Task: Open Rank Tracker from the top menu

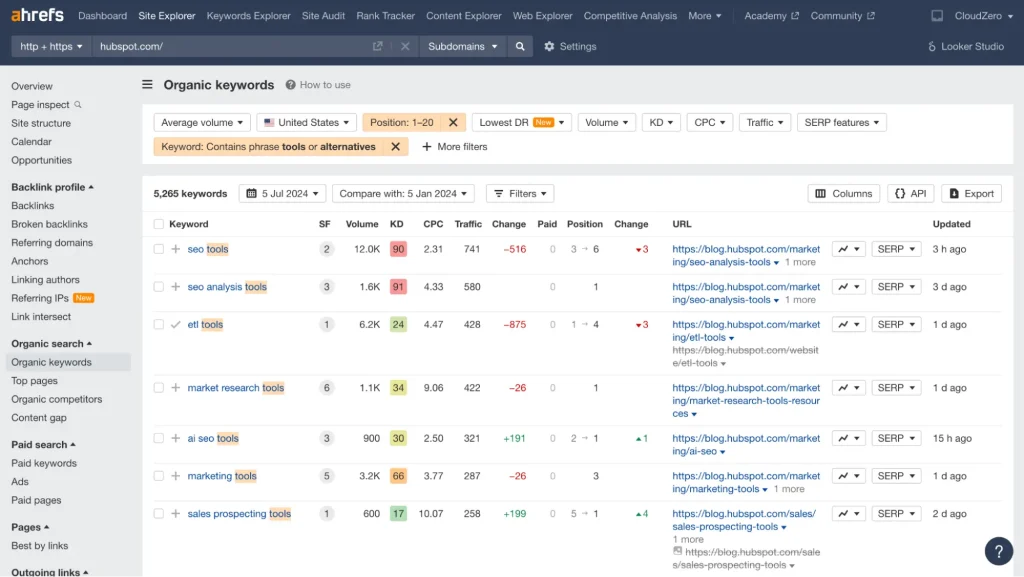Action: tap(385, 15)
